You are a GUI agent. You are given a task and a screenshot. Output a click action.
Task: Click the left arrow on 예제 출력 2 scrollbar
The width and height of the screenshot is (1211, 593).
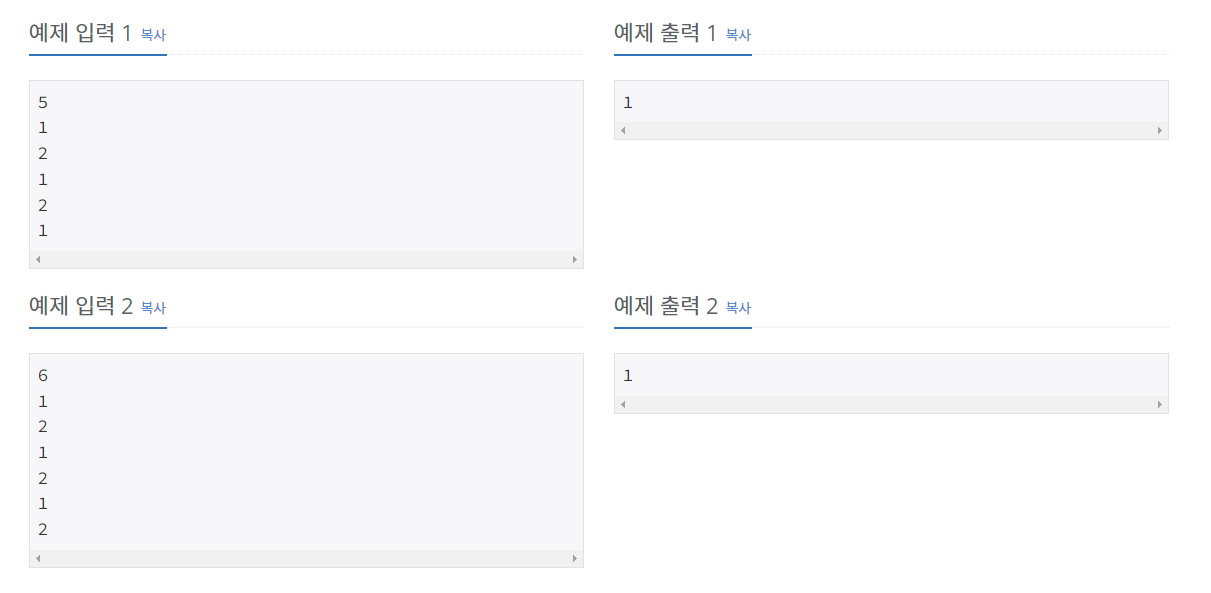[623, 403]
